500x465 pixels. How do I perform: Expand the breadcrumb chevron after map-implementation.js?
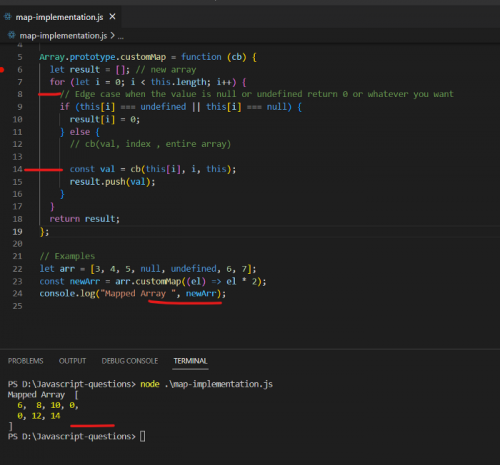[112, 35]
